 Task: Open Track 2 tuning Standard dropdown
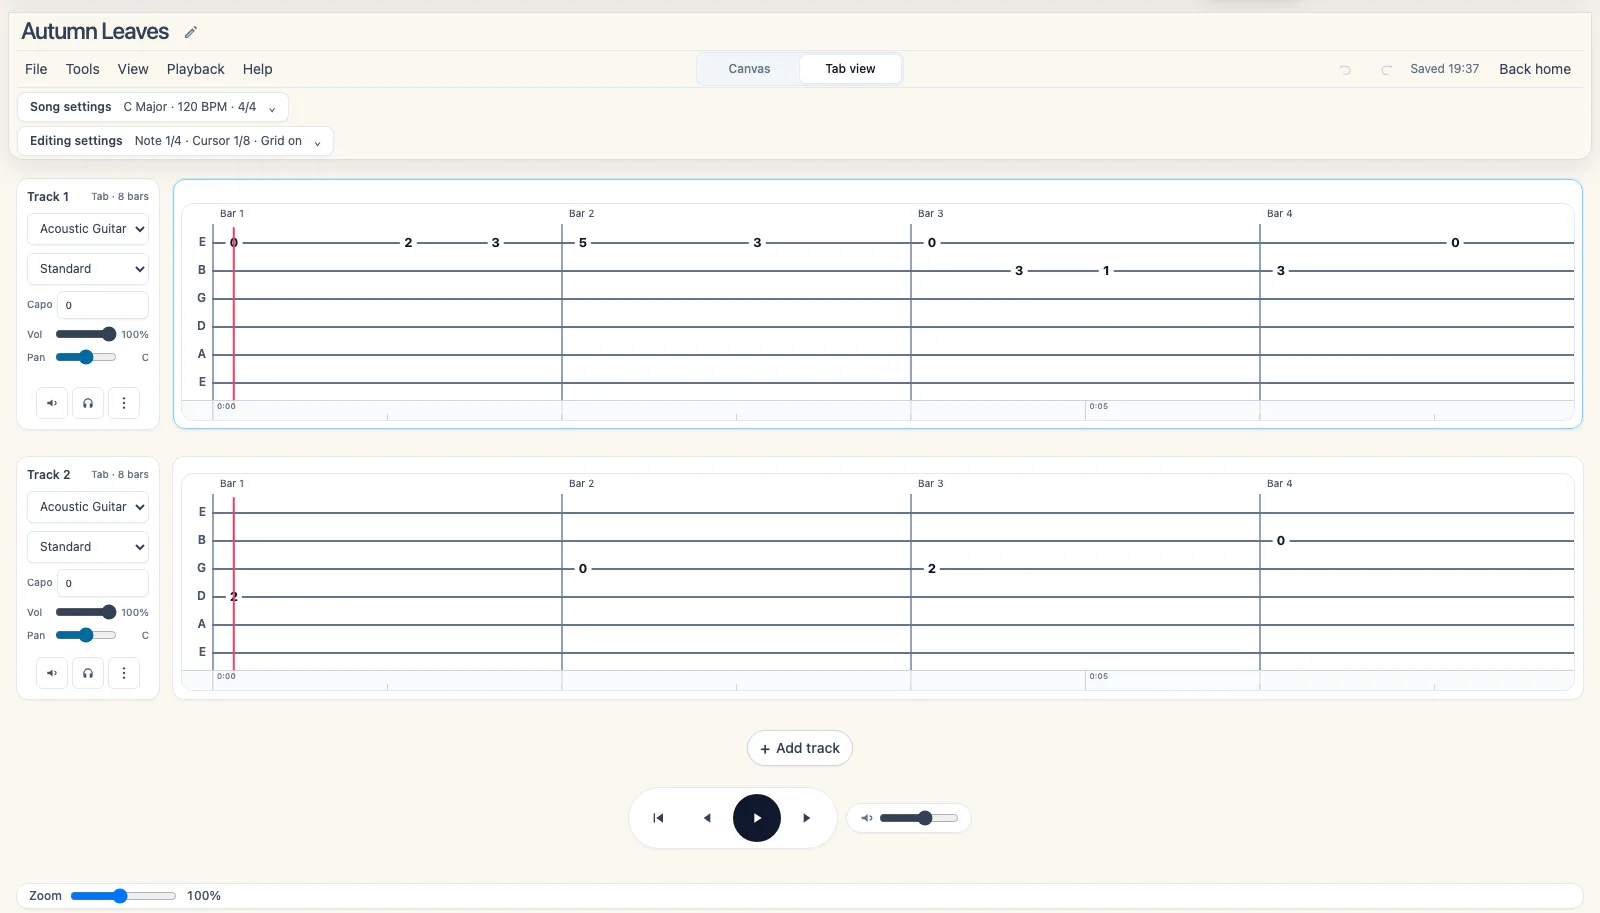(88, 547)
